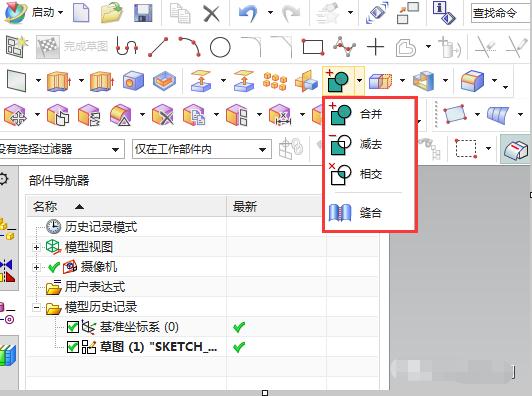This screenshot has height=396, width=532.
Task: Select the Arc sketch tool
Action: 189,46
